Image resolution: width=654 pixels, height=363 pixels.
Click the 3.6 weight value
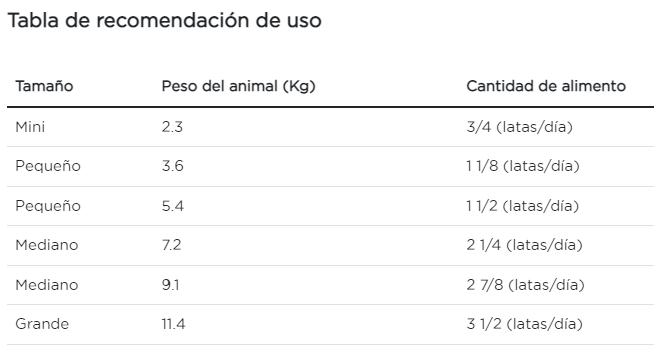(173, 166)
